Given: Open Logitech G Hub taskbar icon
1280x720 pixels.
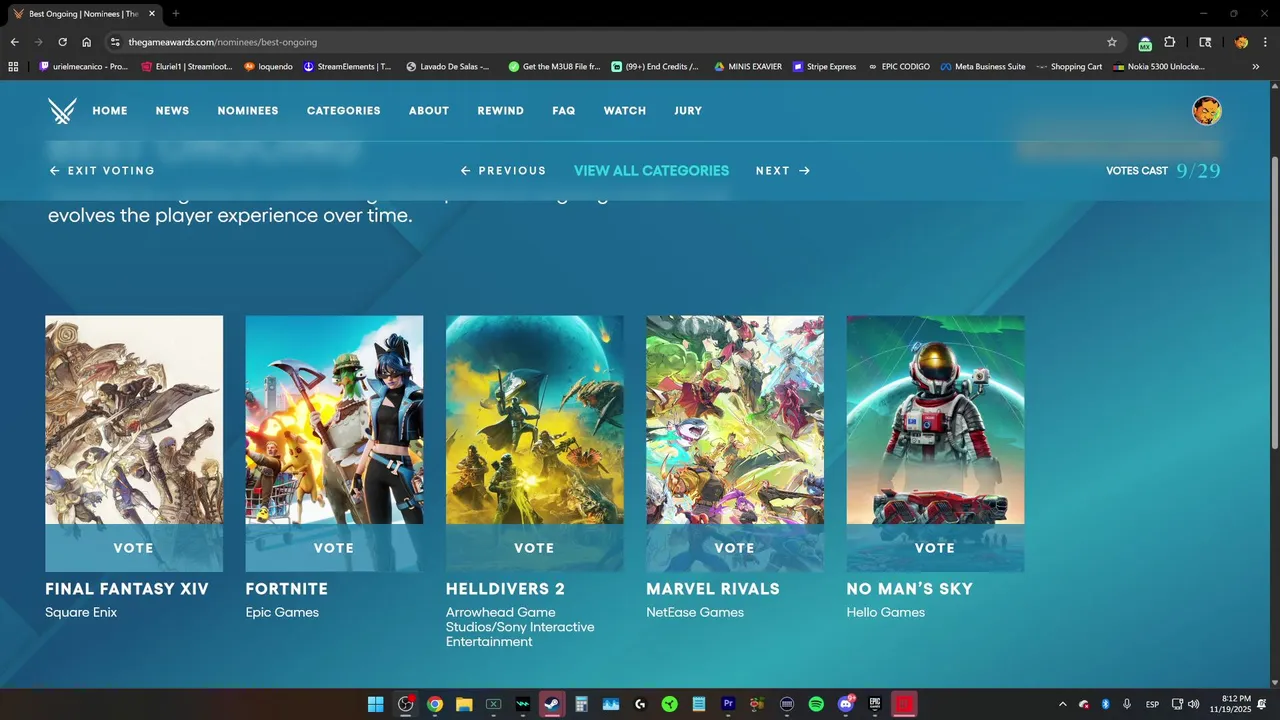Looking at the screenshot, I should [x=640, y=704].
